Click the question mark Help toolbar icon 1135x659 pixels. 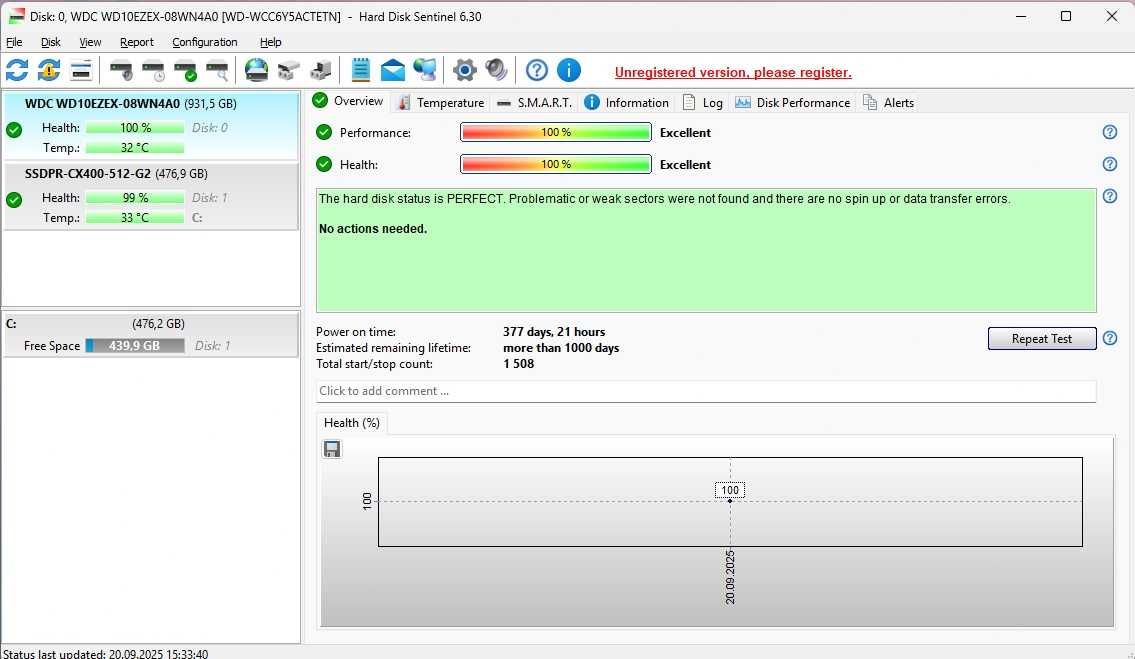coord(536,70)
